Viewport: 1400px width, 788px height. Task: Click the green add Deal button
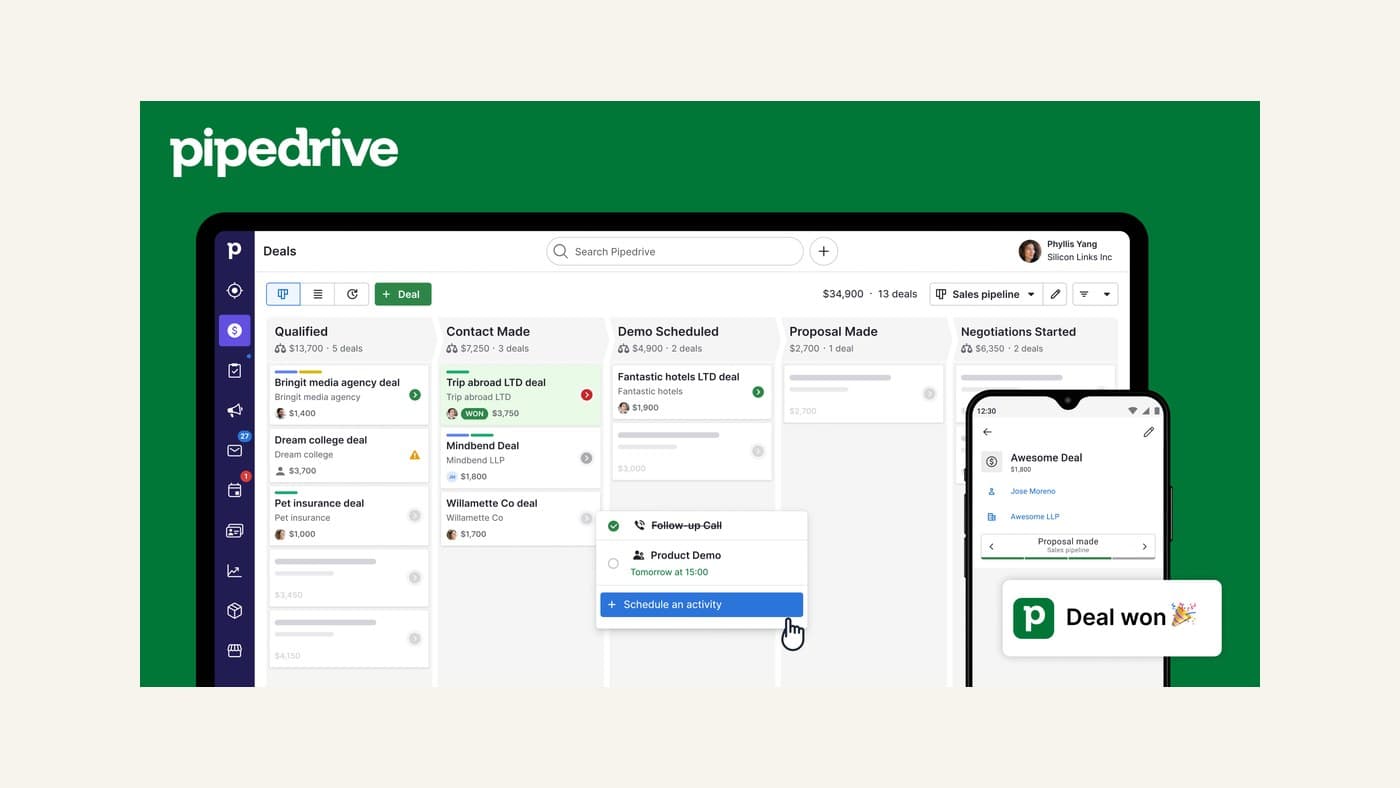403,294
